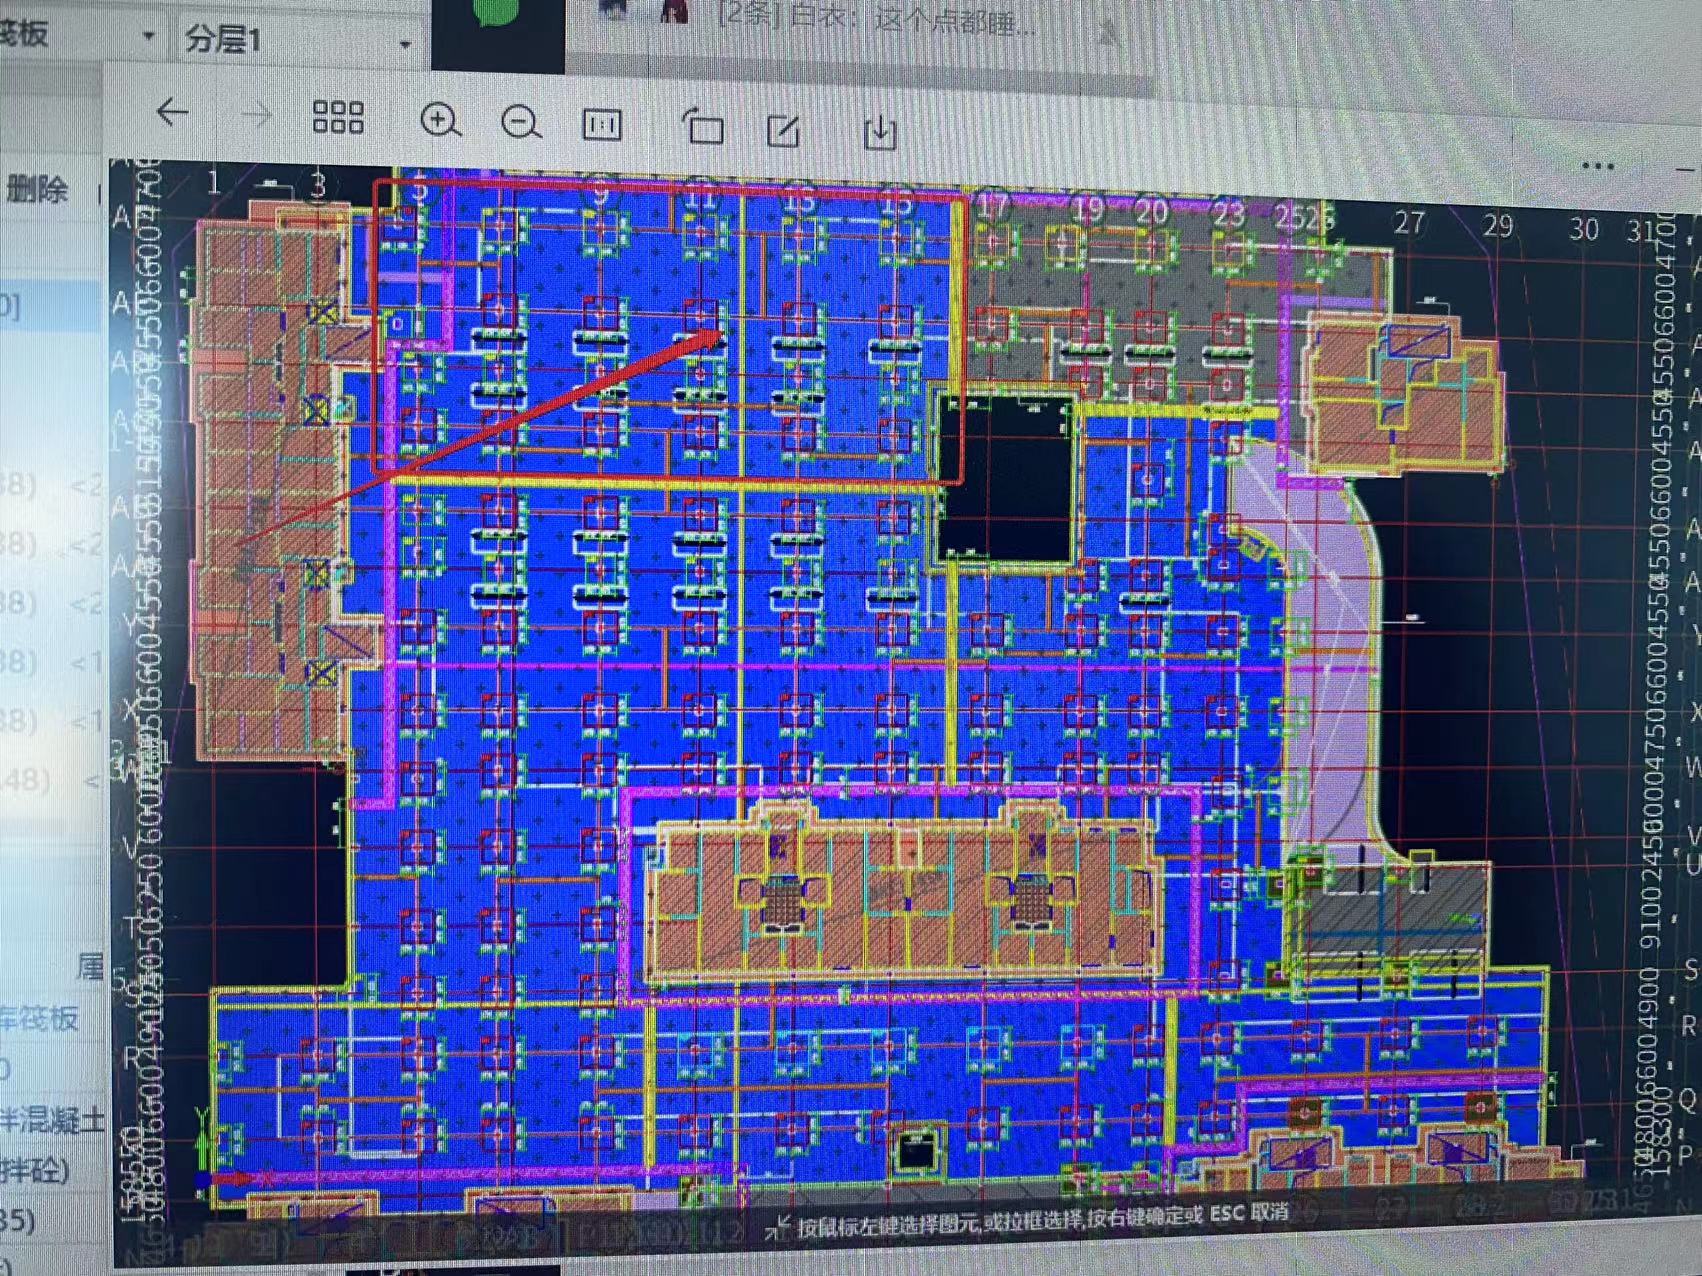
Task: Rotate the image in the viewer
Action: [x=702, y=127]
